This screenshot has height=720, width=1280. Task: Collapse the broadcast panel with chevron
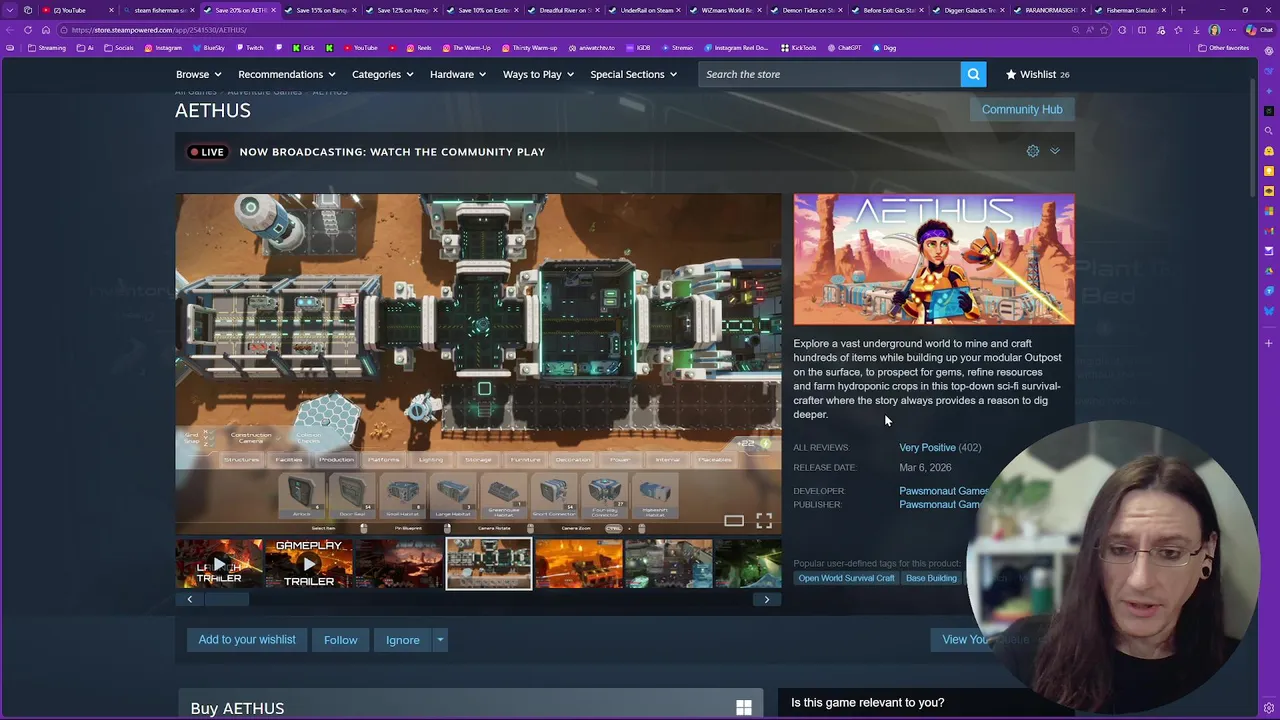[x=1054, y=151]
